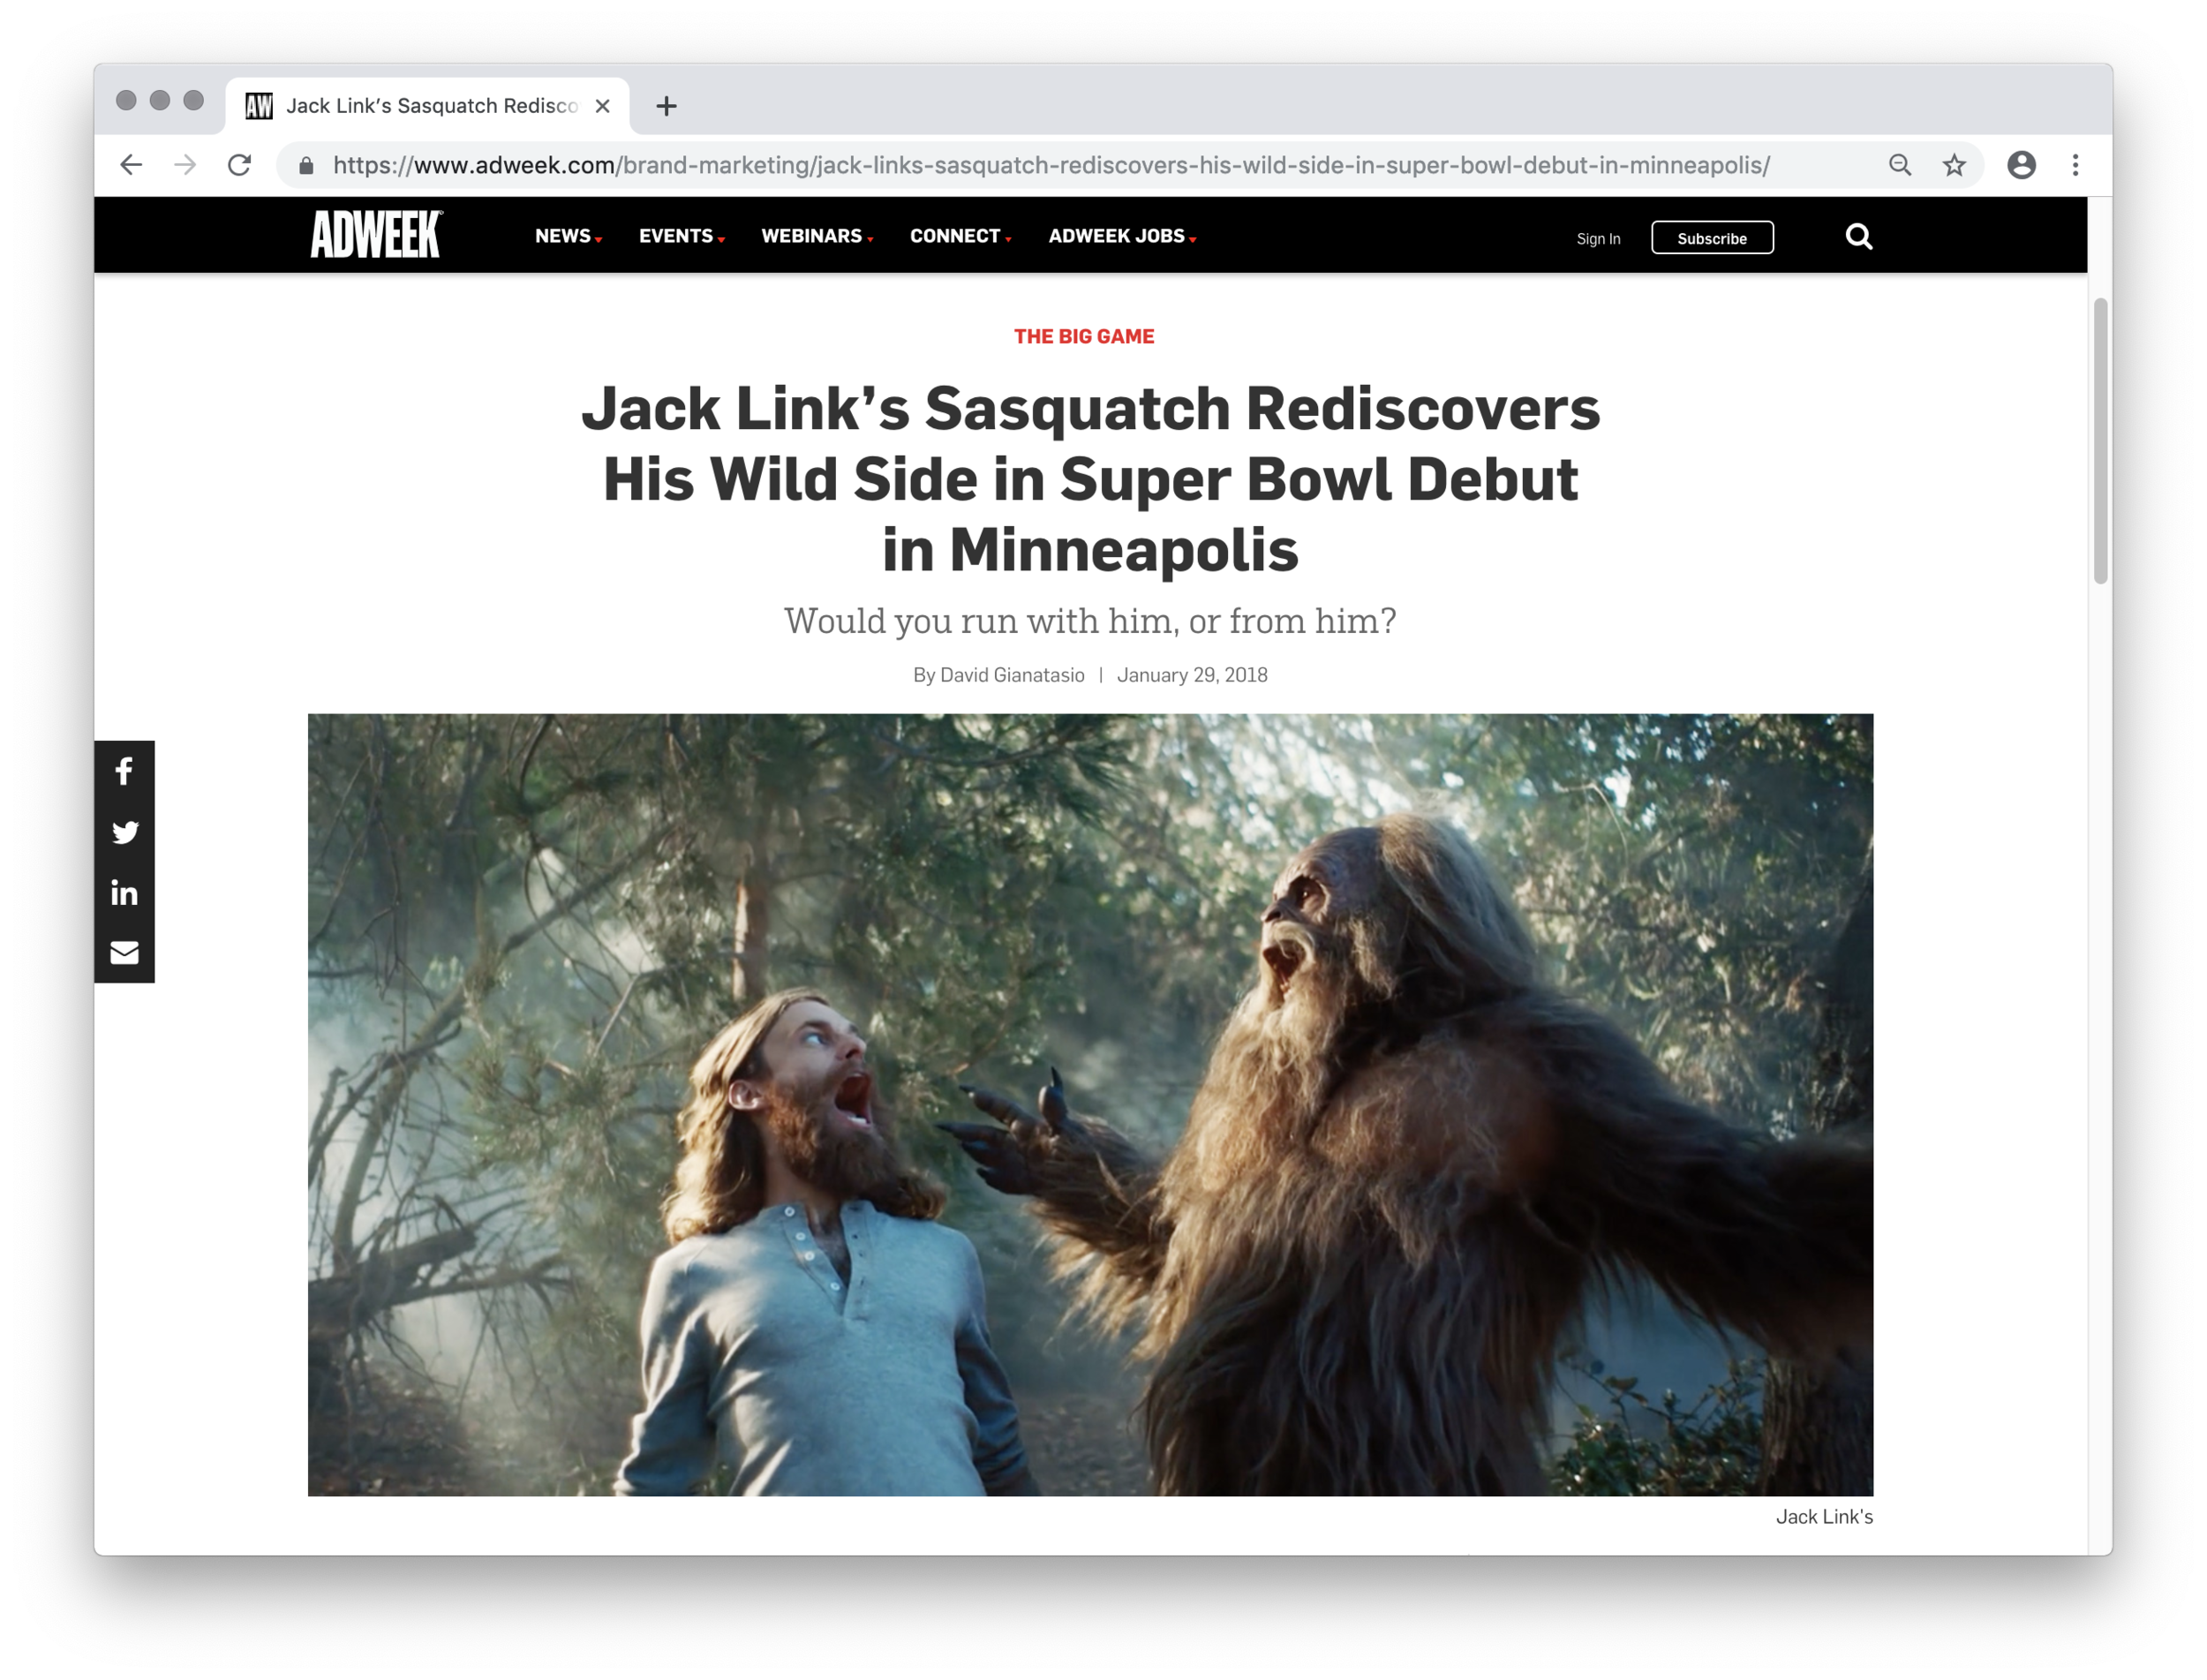
Task: Click the January 29, 2018 date
Action: [x=1191, y=675]
